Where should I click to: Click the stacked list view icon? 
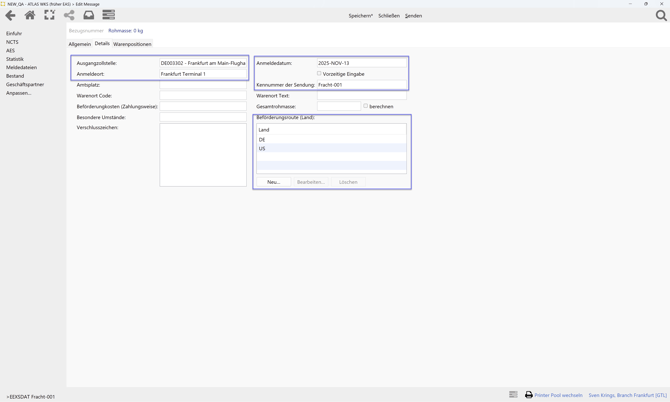[108, 15]
